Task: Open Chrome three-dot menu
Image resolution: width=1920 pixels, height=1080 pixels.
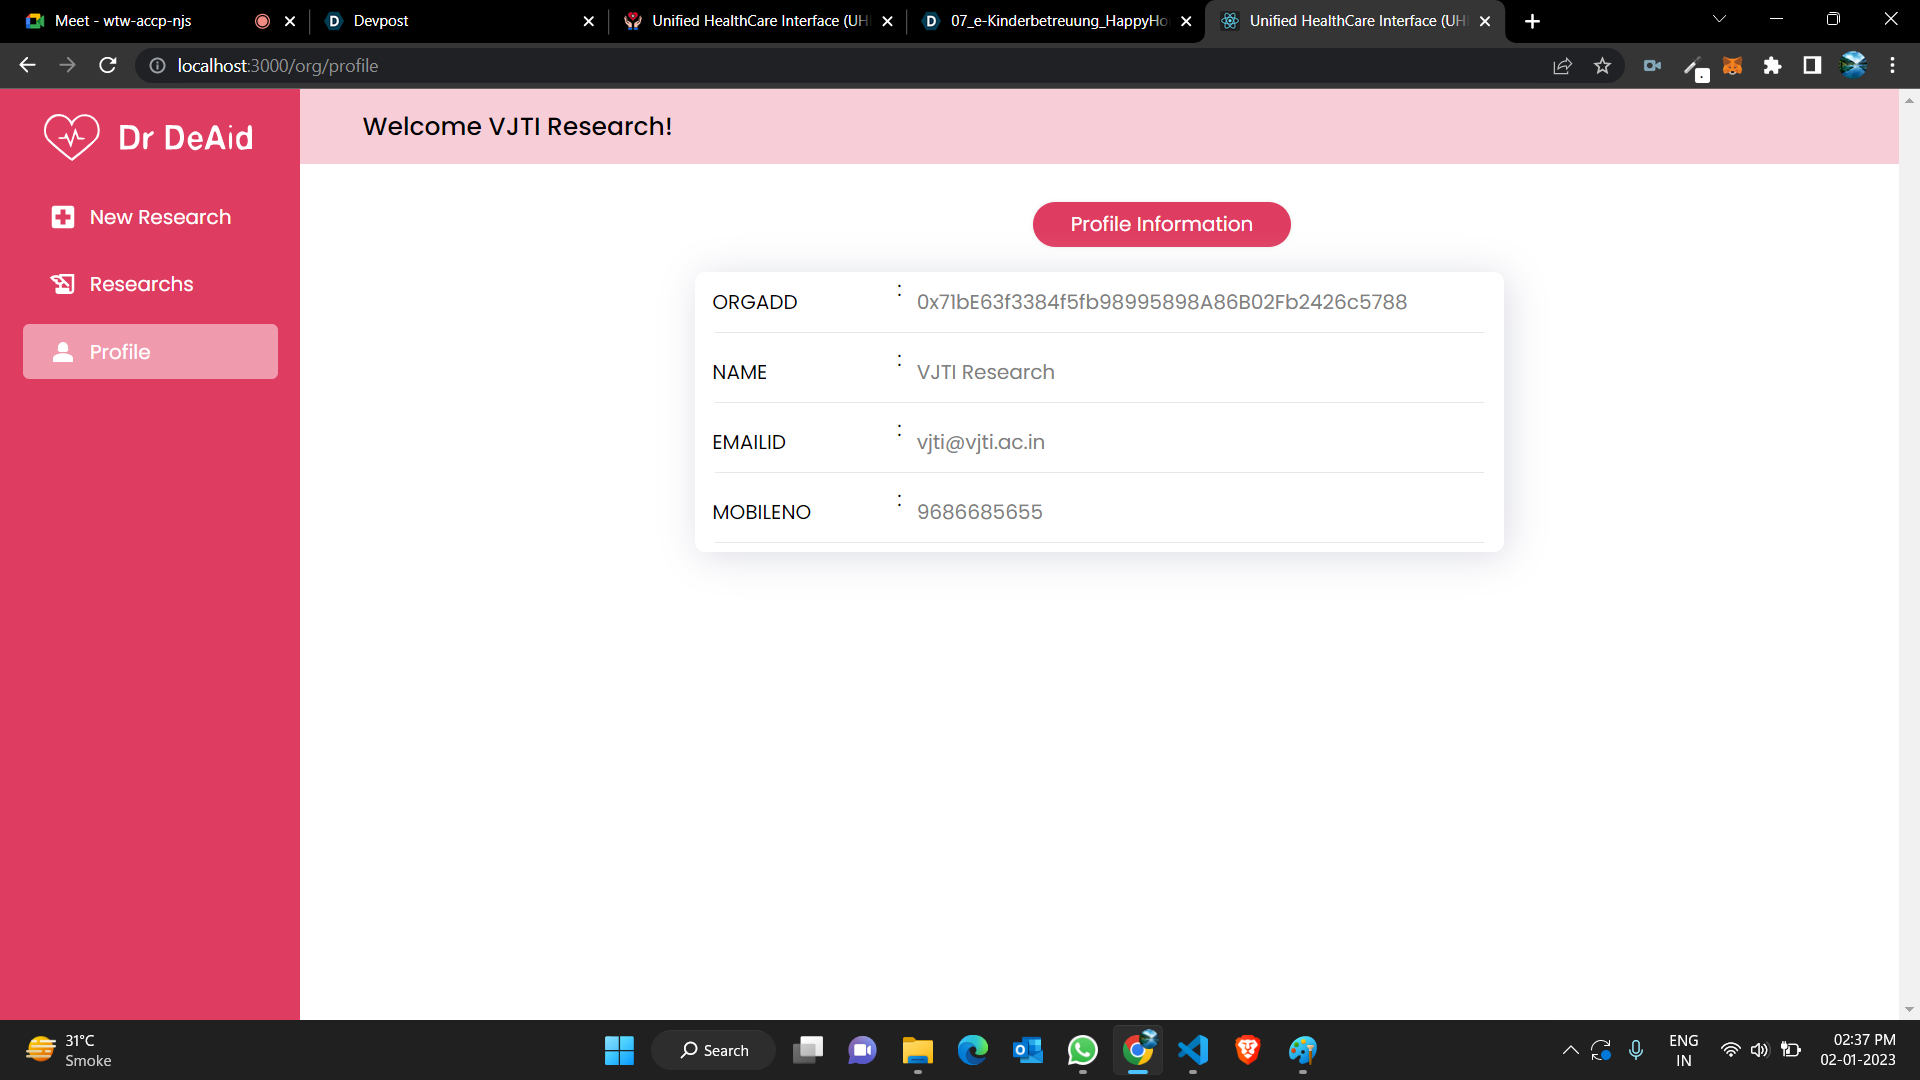Action: (1892, 66)
